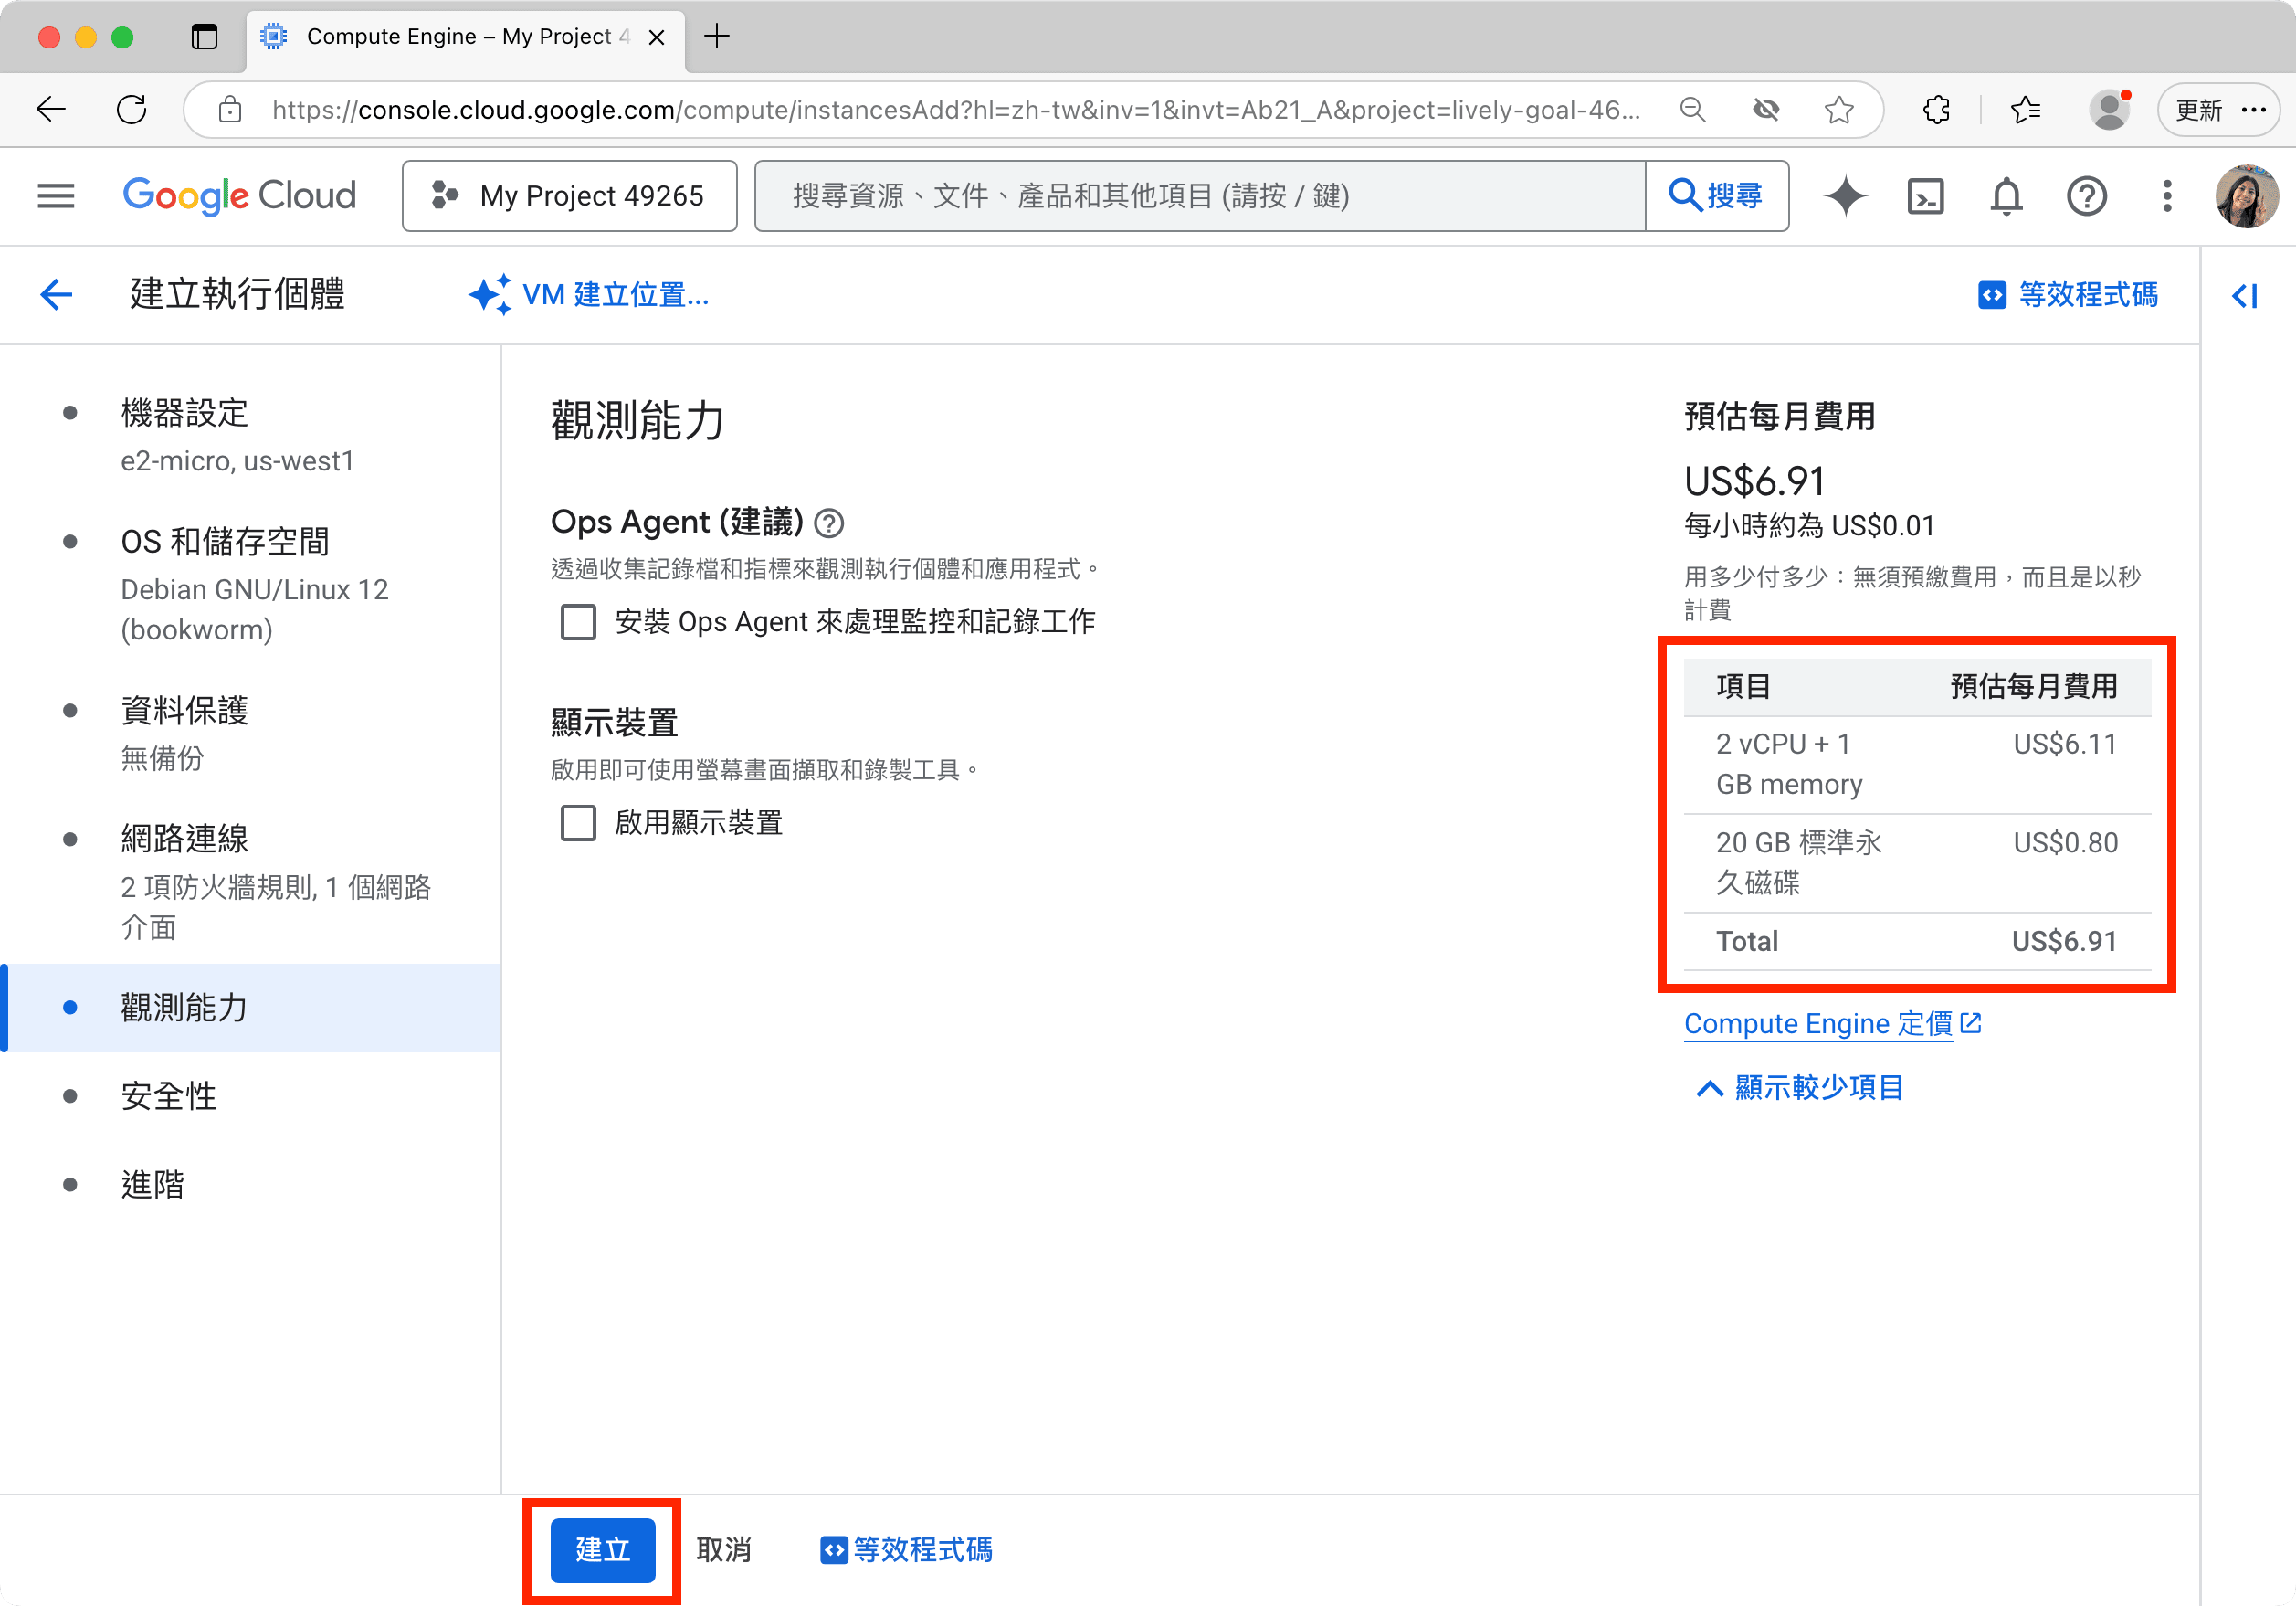2296x1606 pixels.
Task: Open the 安全性 section
Action: 250,1096
